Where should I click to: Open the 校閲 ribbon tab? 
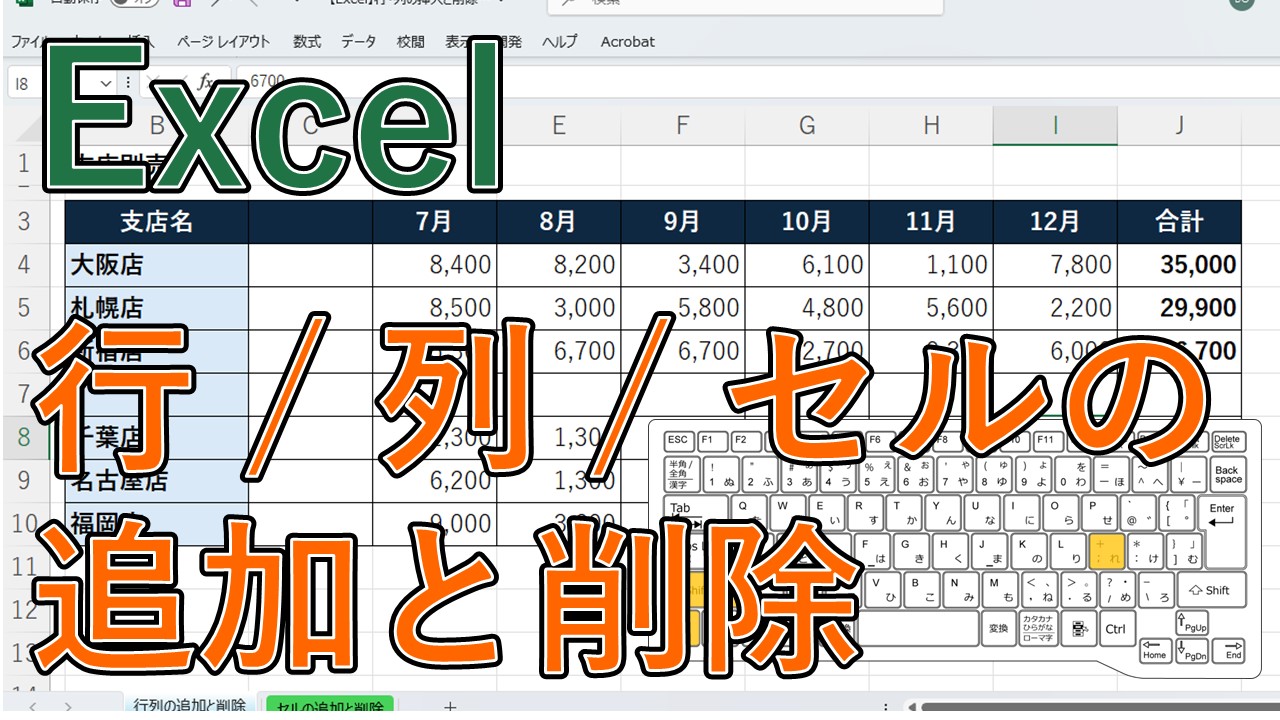point(410,42)
